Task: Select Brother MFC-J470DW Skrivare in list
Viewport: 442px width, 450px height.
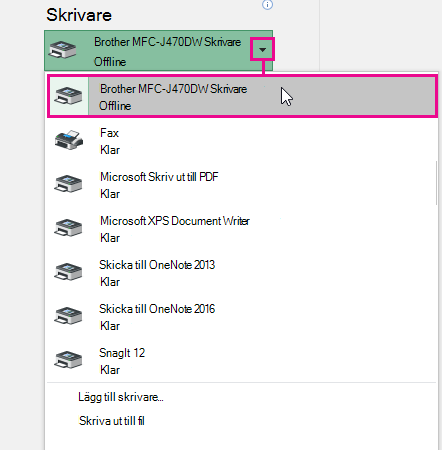Action: coord(242,97)
